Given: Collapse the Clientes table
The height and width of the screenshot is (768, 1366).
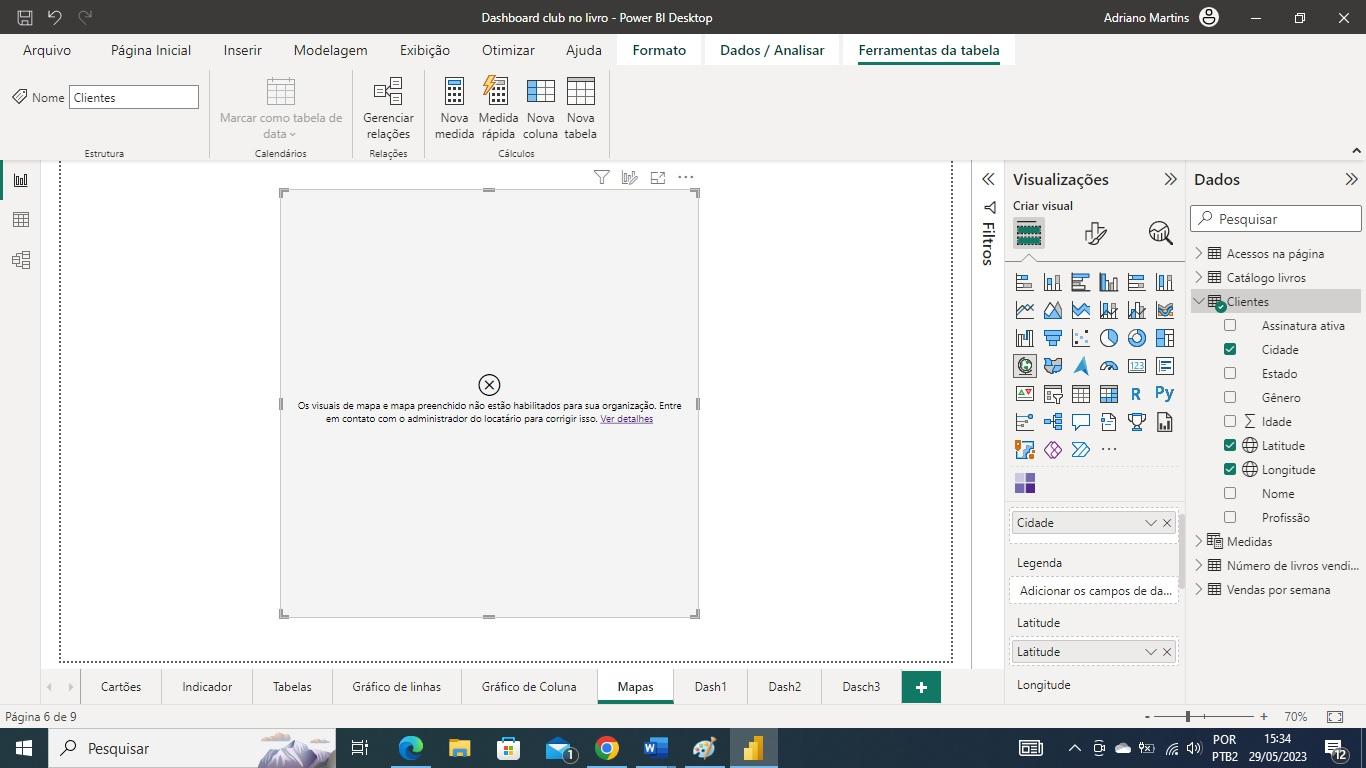Looking at the screenshot, I should (1199, 301).
